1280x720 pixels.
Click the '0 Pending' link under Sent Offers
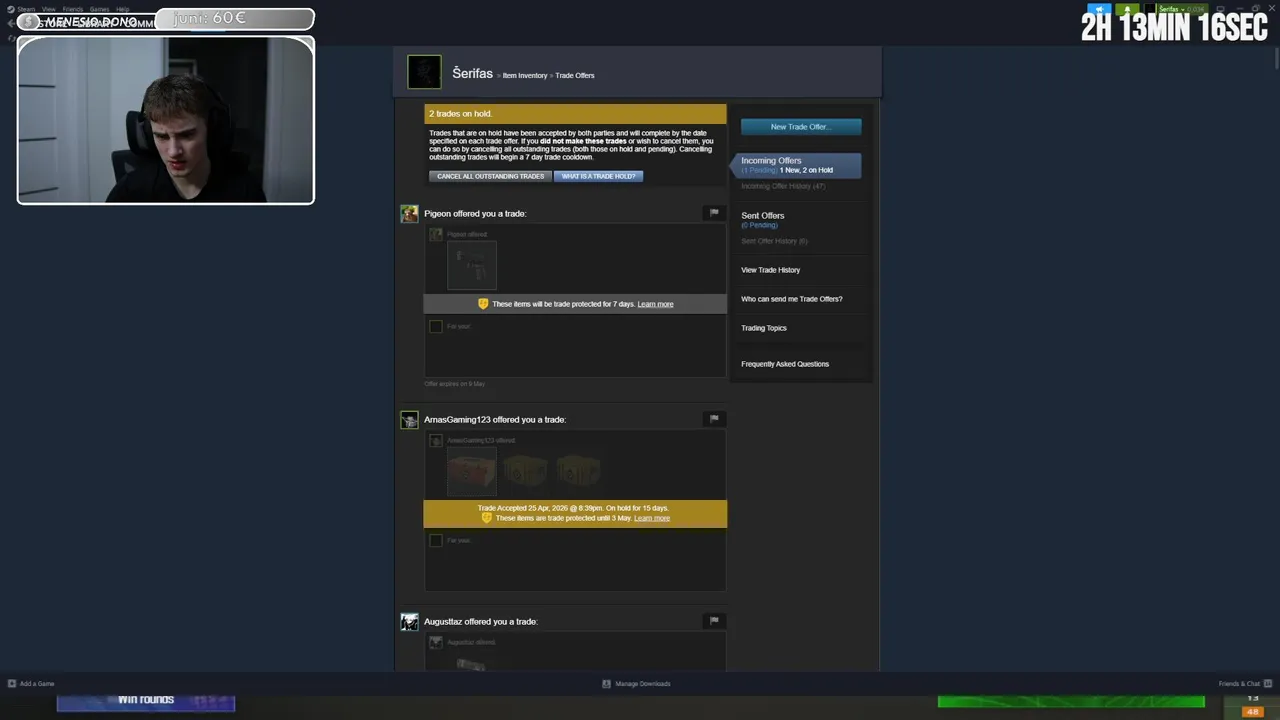[x=760, y=225]
